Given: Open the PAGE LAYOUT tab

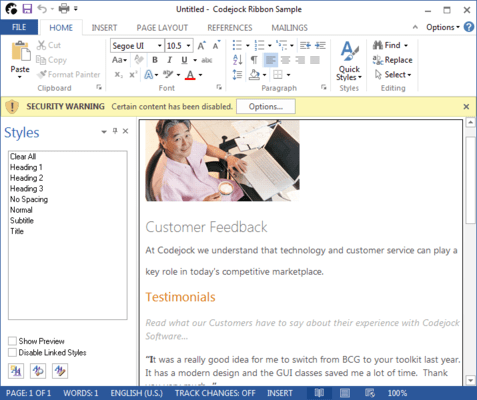Looking at the screenshot, I should click(162, 28).
